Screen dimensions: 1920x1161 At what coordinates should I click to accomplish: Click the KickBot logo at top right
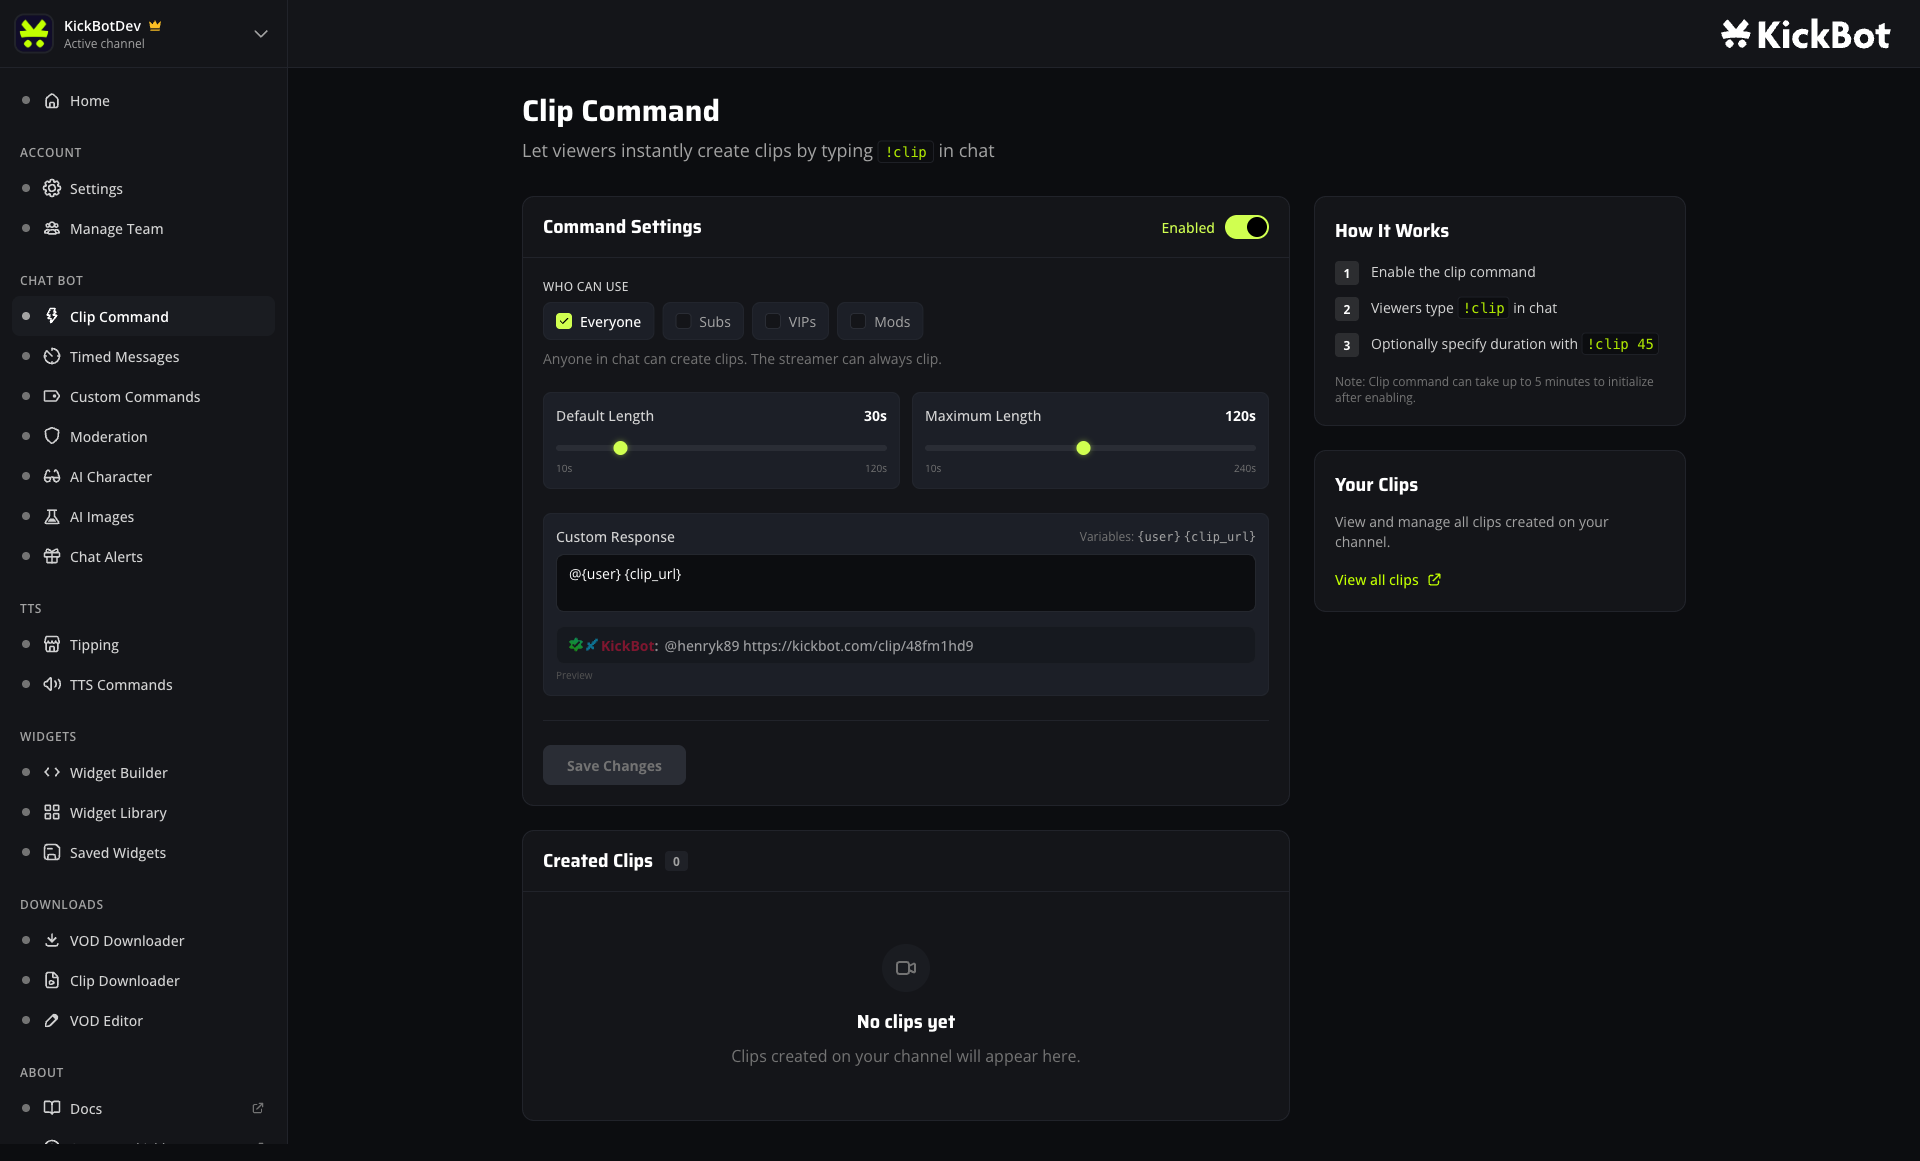coord(1805,35)
